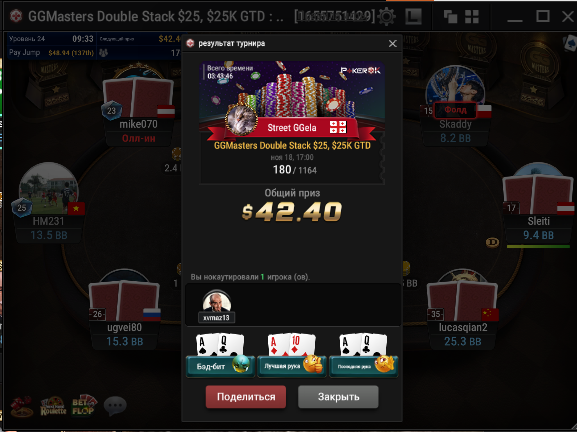
Task: Click the players count icon under Pay Jump
Action: tap(103, 53)
